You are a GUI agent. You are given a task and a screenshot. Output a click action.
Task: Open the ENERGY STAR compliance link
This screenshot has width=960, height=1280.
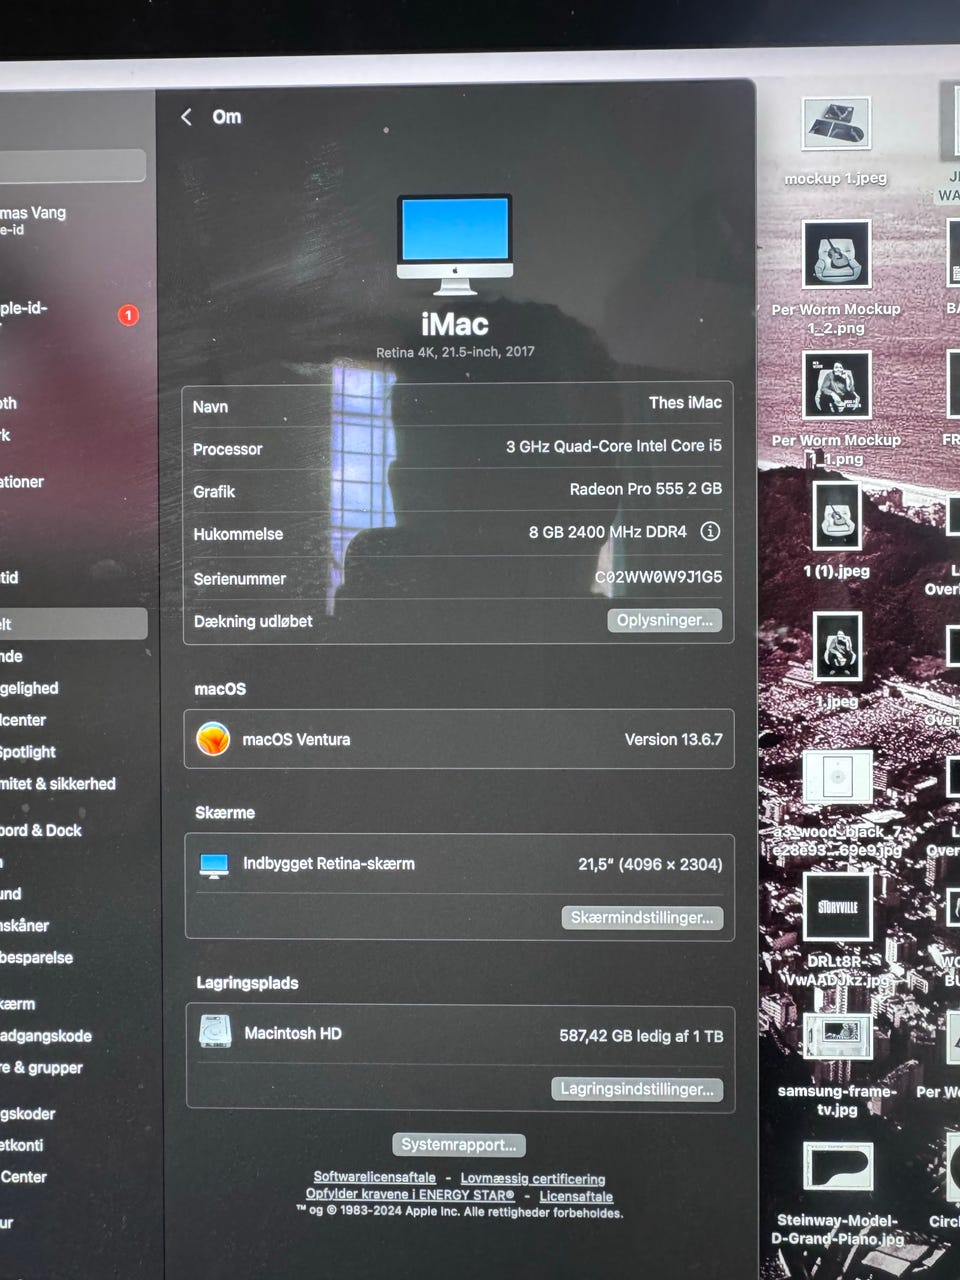(410, 1194)
